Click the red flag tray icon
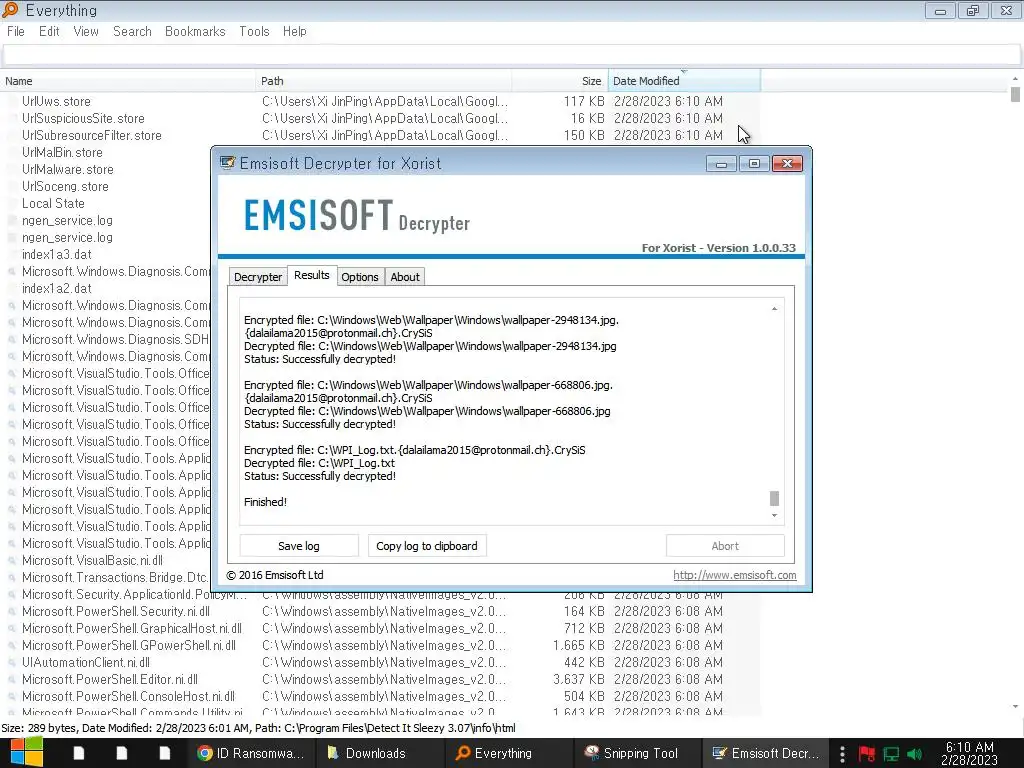 click(867, 754)
